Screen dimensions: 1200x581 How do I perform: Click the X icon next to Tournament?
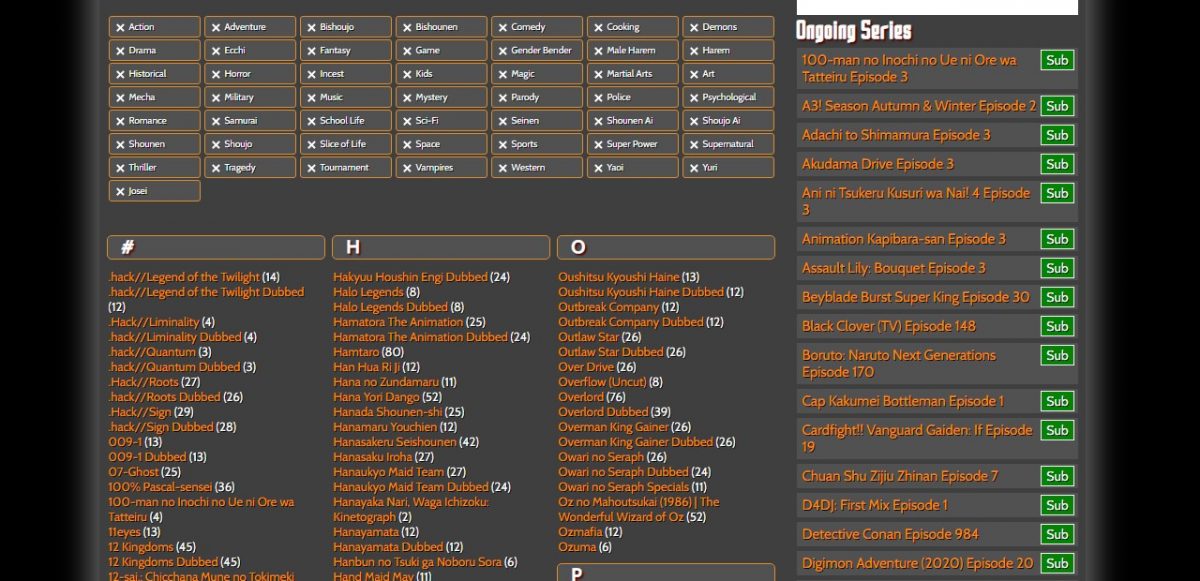coord(311,168)
